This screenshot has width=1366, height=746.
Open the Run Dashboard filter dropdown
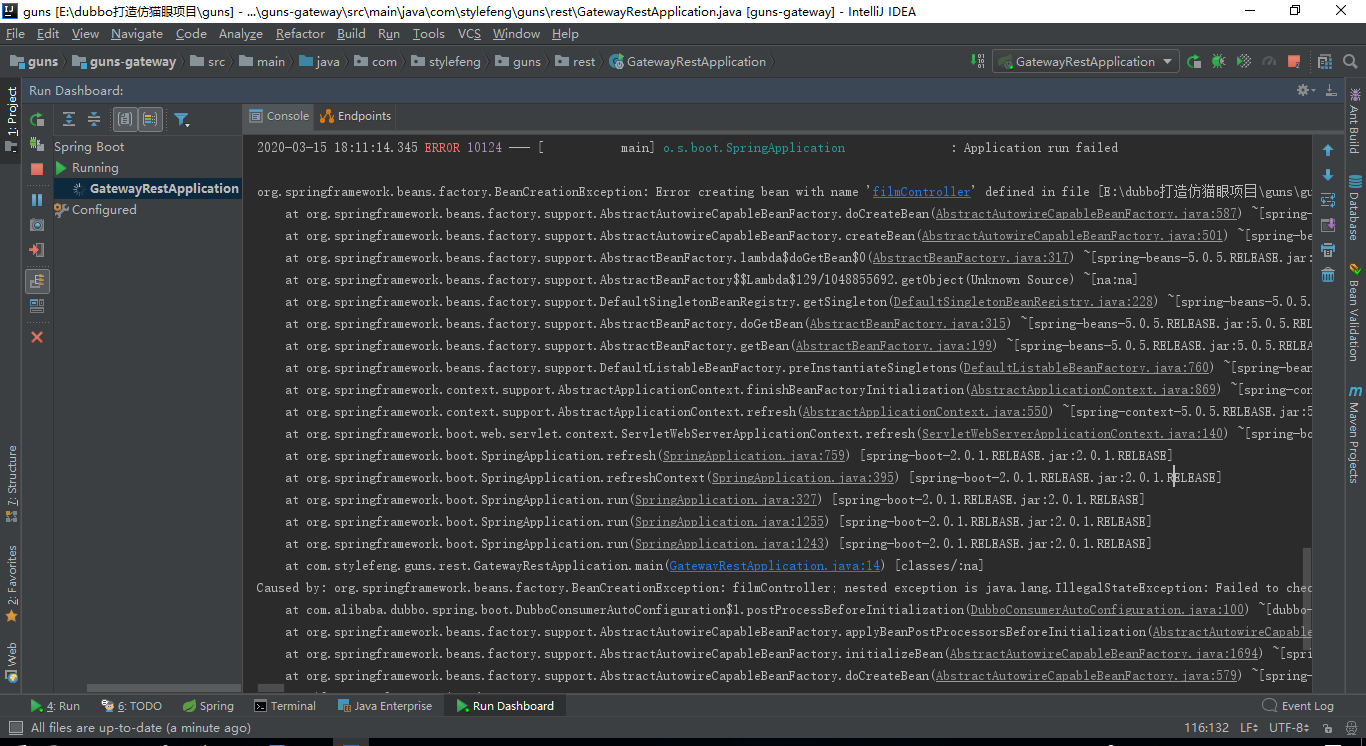(x=182, y=119)
